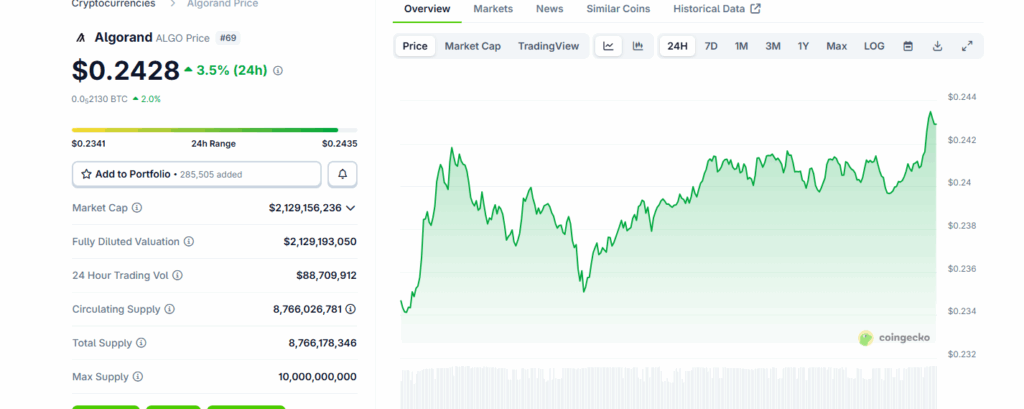Viewport: 1024px width, 409px height.
Task: Click the 2130 BTC price text
Action: coord(100,99)
